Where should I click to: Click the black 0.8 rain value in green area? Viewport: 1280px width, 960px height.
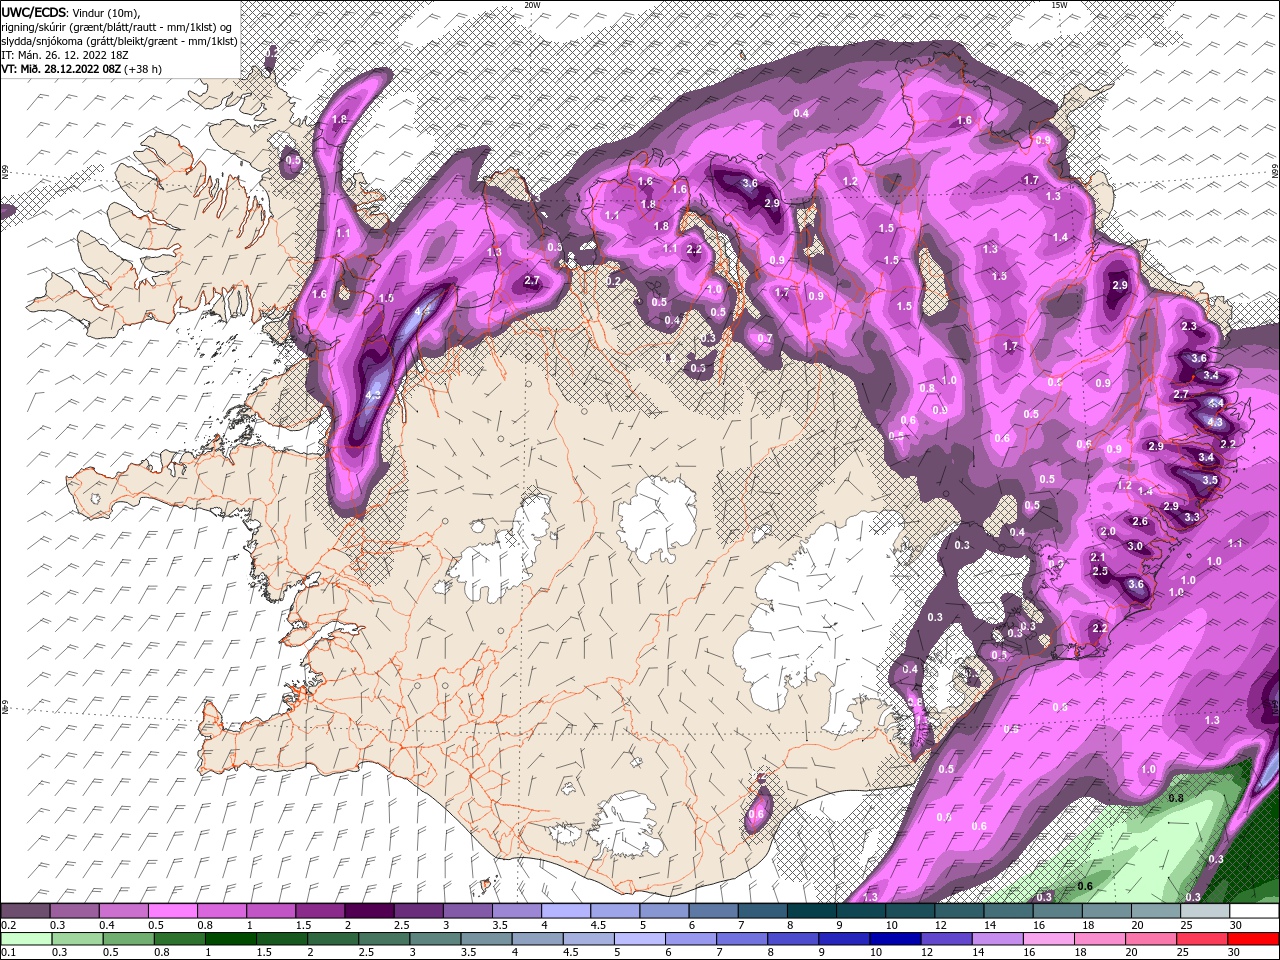[1176, 798]
